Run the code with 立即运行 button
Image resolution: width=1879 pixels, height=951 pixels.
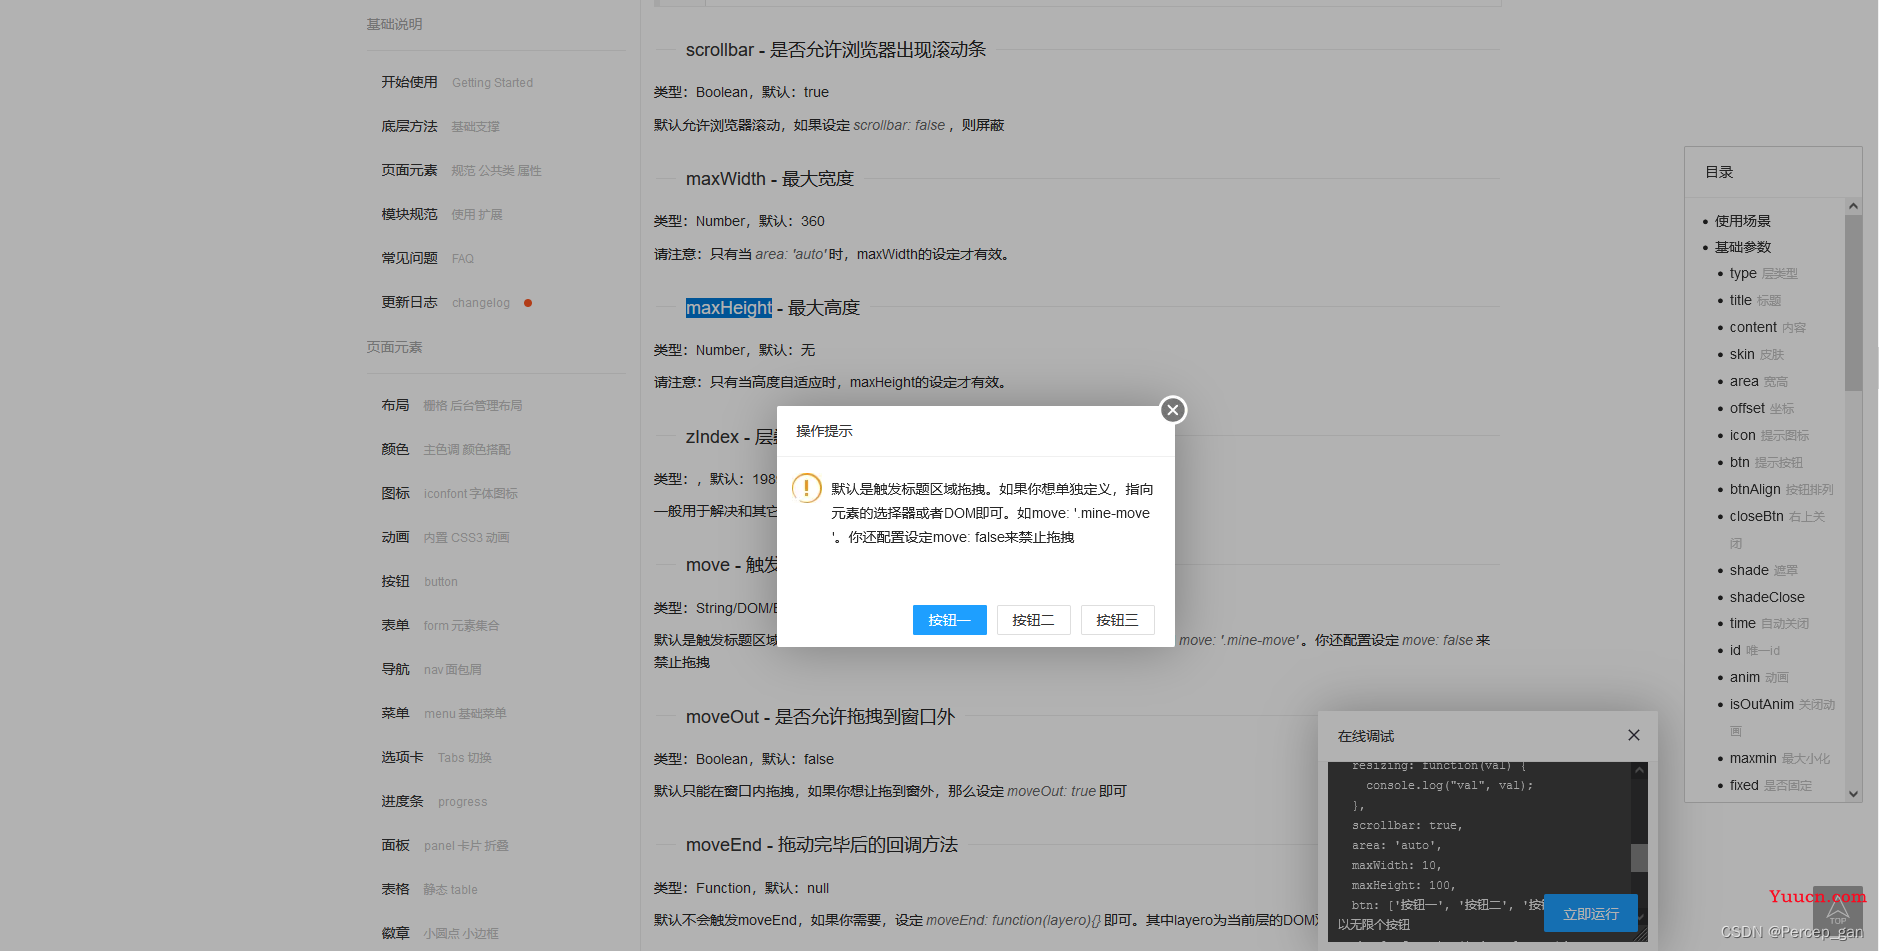(1591, 913)
